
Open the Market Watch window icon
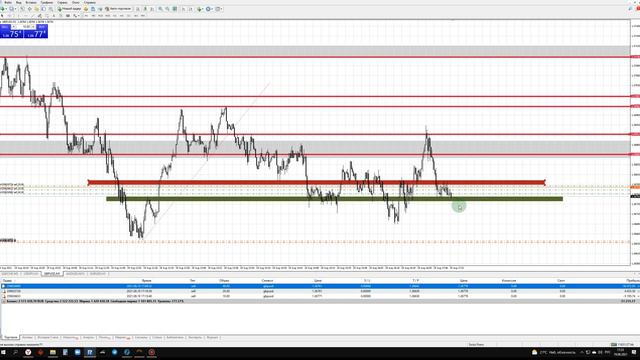click(22, 9)
